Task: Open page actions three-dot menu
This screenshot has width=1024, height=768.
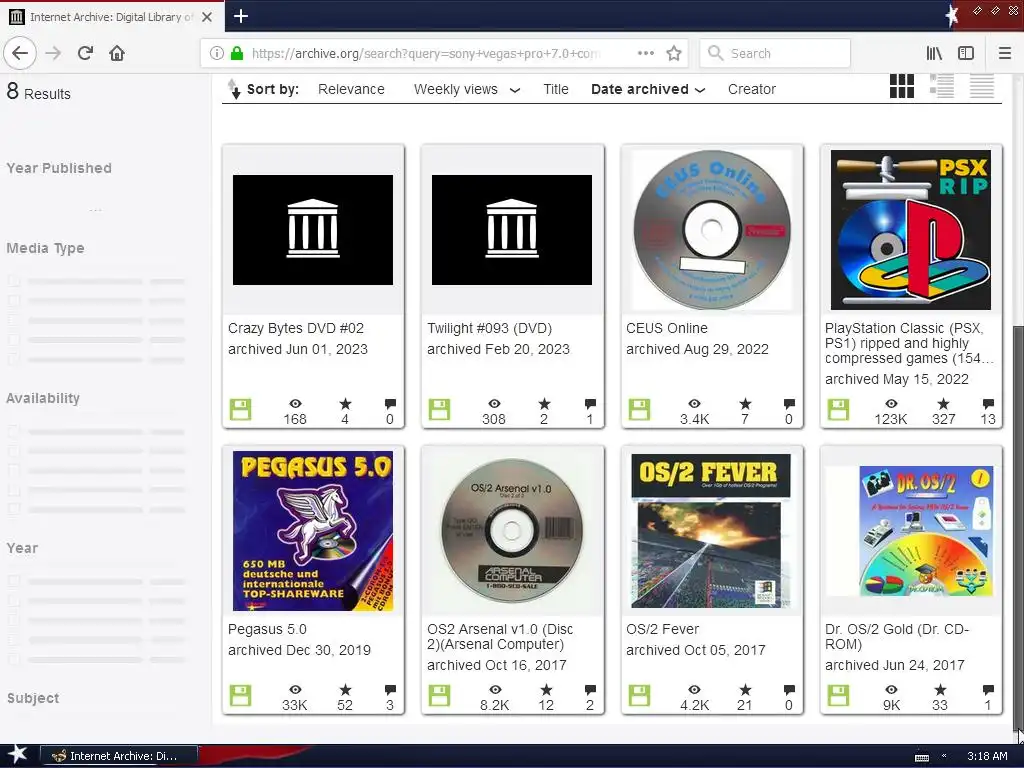Action: pyautogui.click(x=645, y=53)
